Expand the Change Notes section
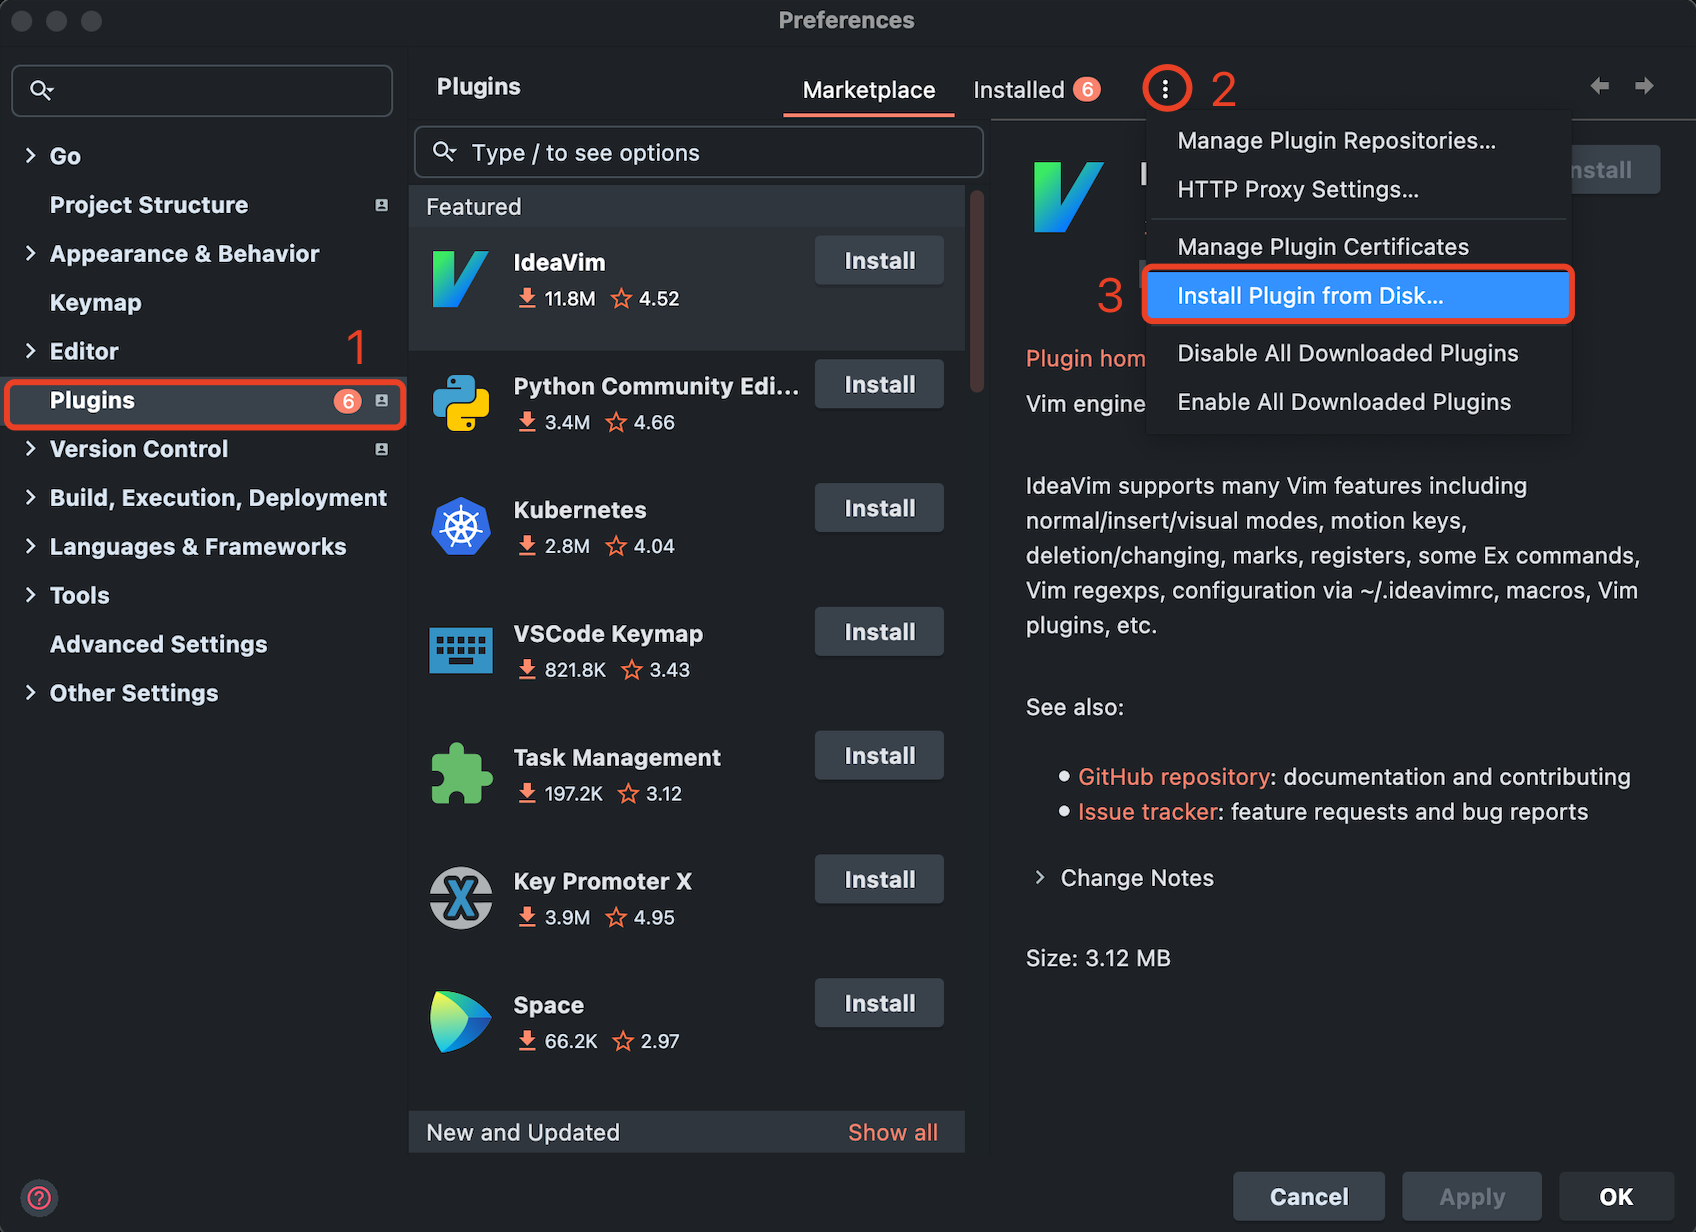1696x1232 pixels. 1040,878
